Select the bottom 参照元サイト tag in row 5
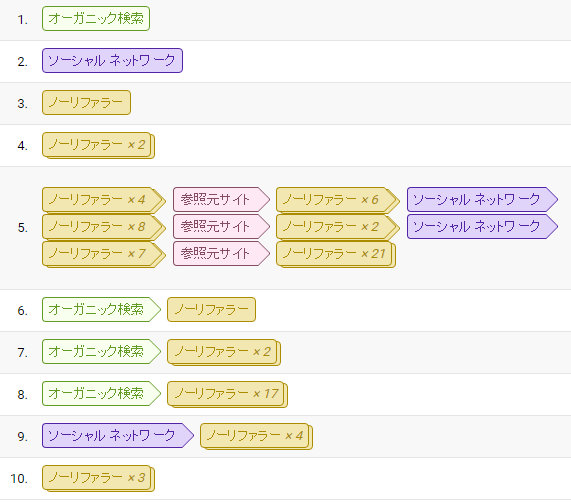 click(221, 253)
